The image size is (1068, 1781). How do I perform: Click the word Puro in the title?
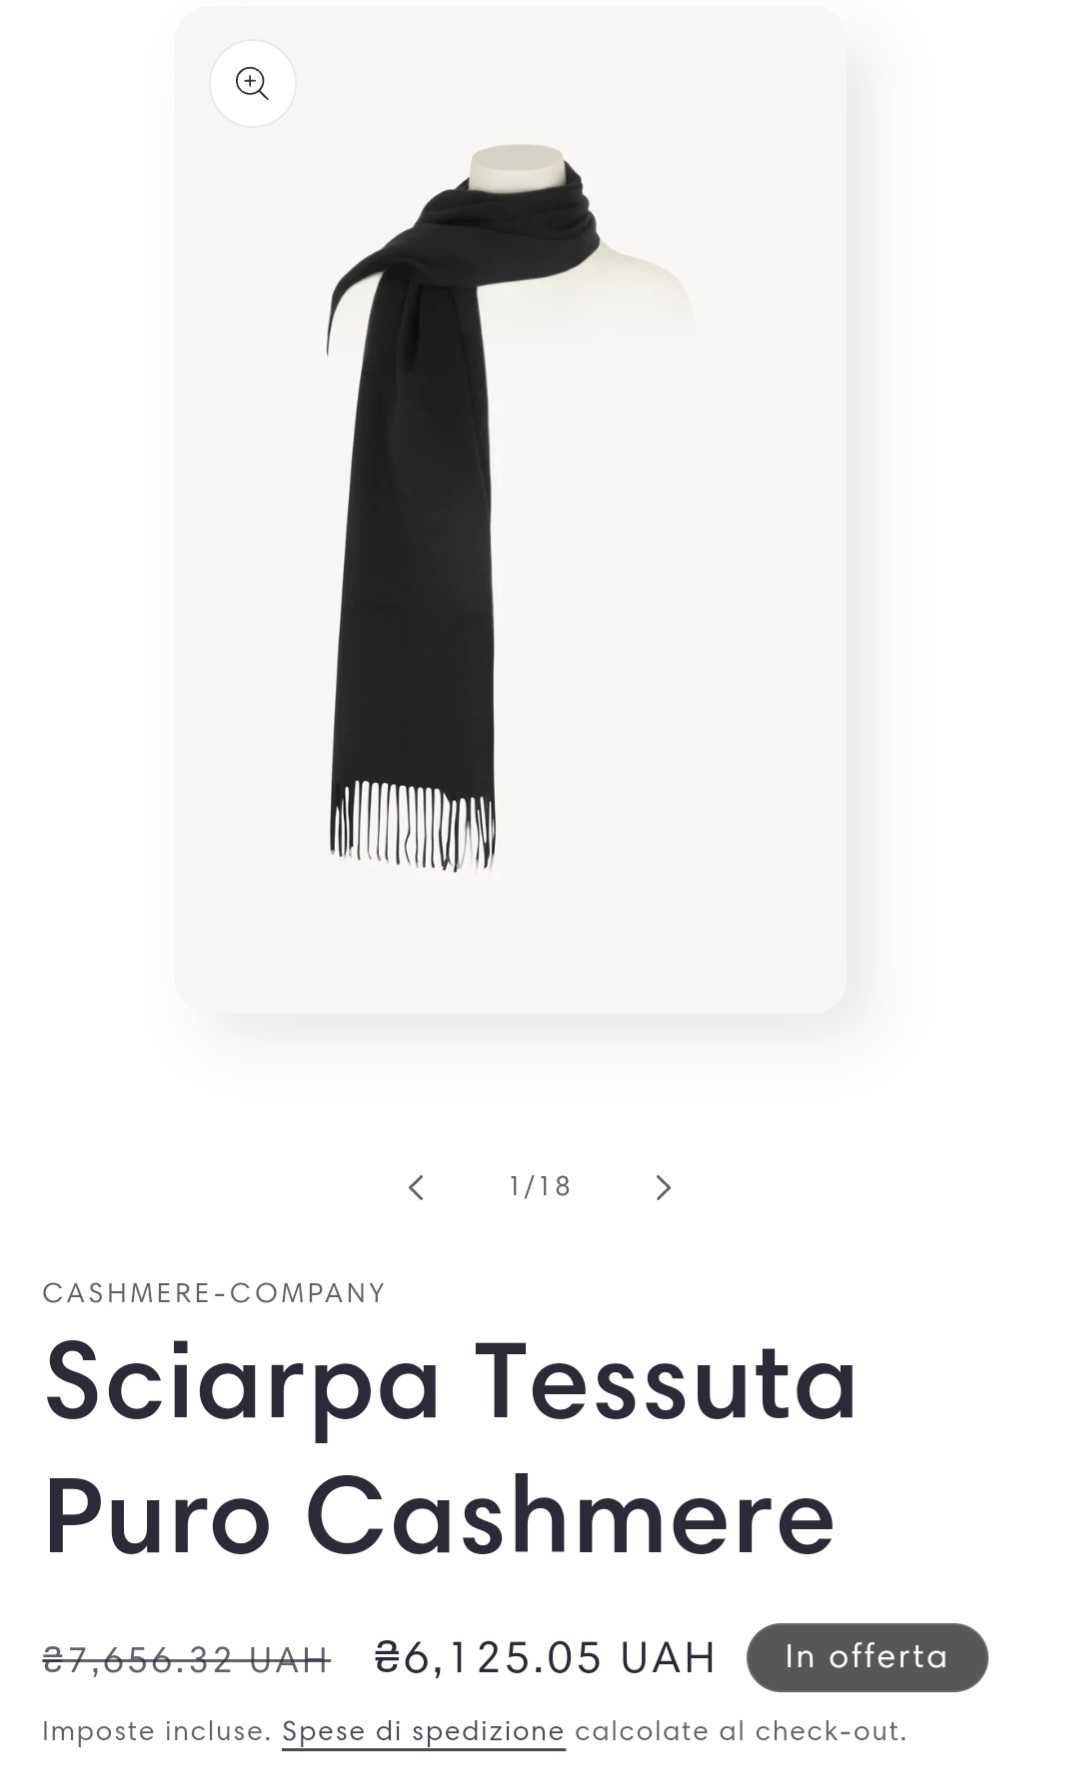click(158, 1516)
